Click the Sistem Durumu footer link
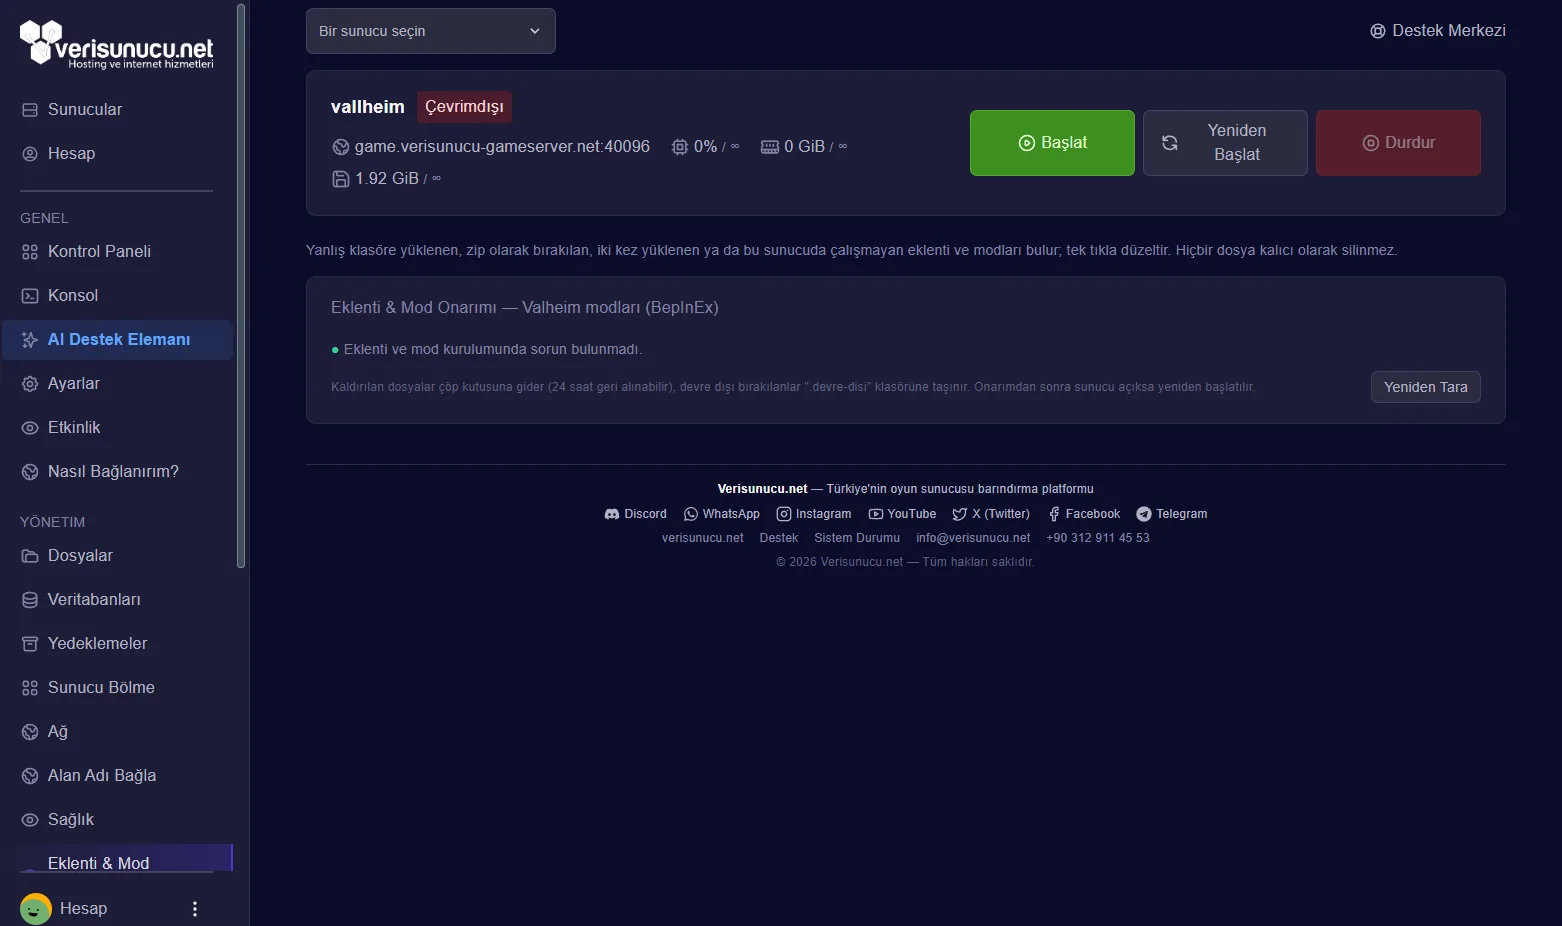The image size is (1562, 926). tap(857, 538)
